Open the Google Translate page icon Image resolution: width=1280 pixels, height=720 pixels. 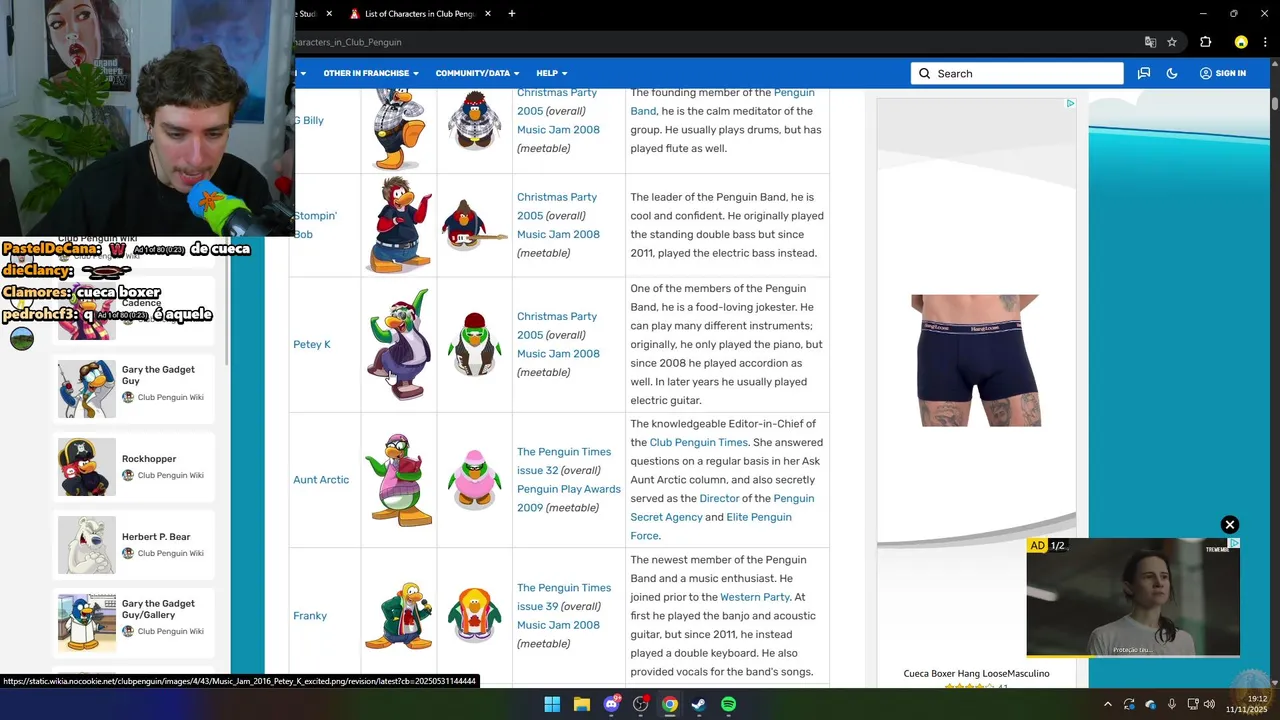pyautogui.click(x=1150, y=42)
